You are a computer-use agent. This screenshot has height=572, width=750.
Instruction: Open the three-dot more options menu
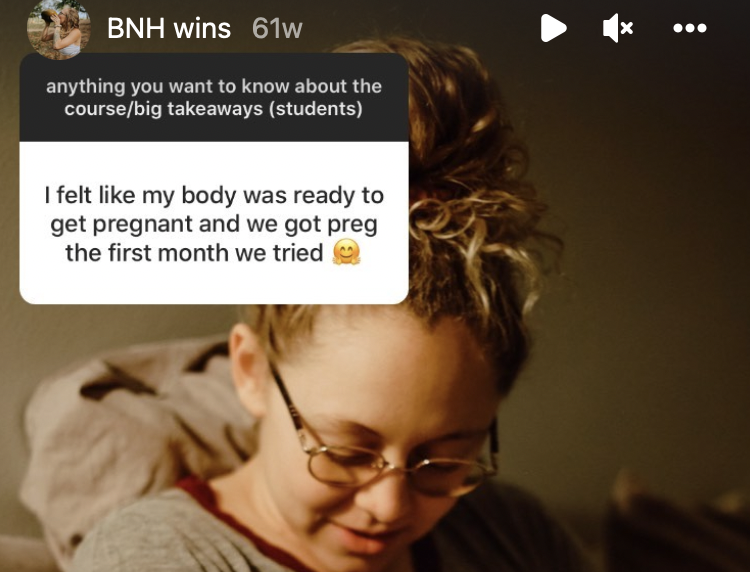coord(690,28)
